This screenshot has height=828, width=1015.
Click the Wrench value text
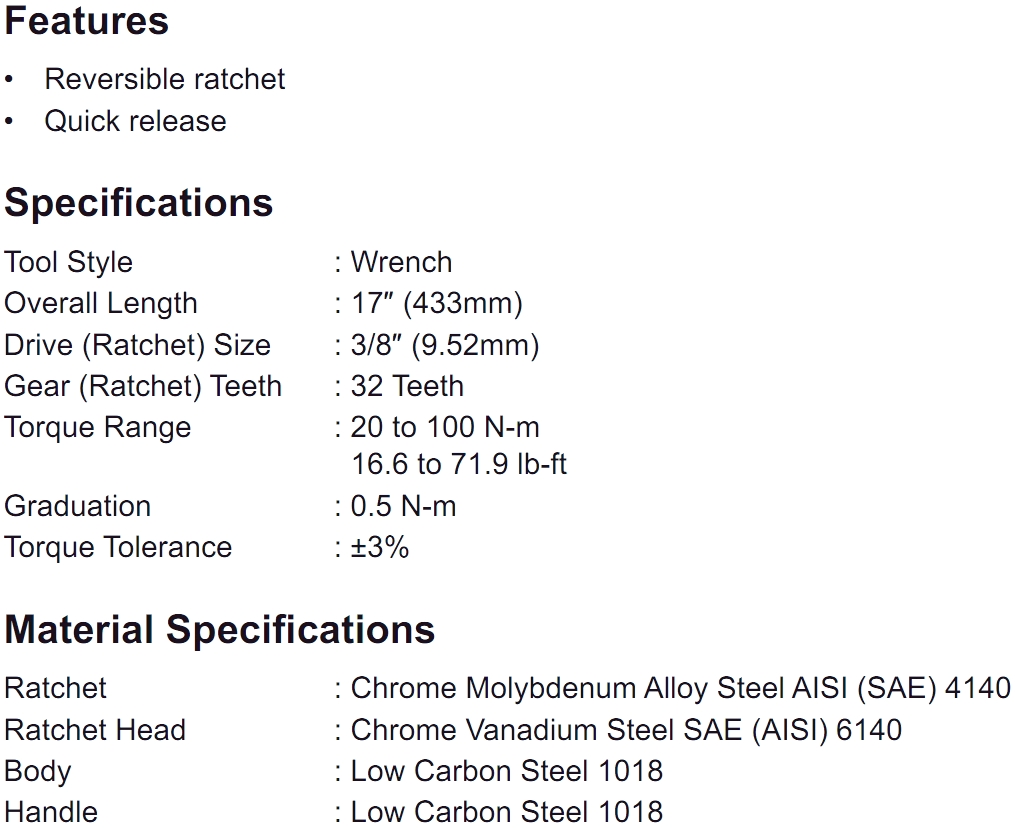[x=401, y=262]
